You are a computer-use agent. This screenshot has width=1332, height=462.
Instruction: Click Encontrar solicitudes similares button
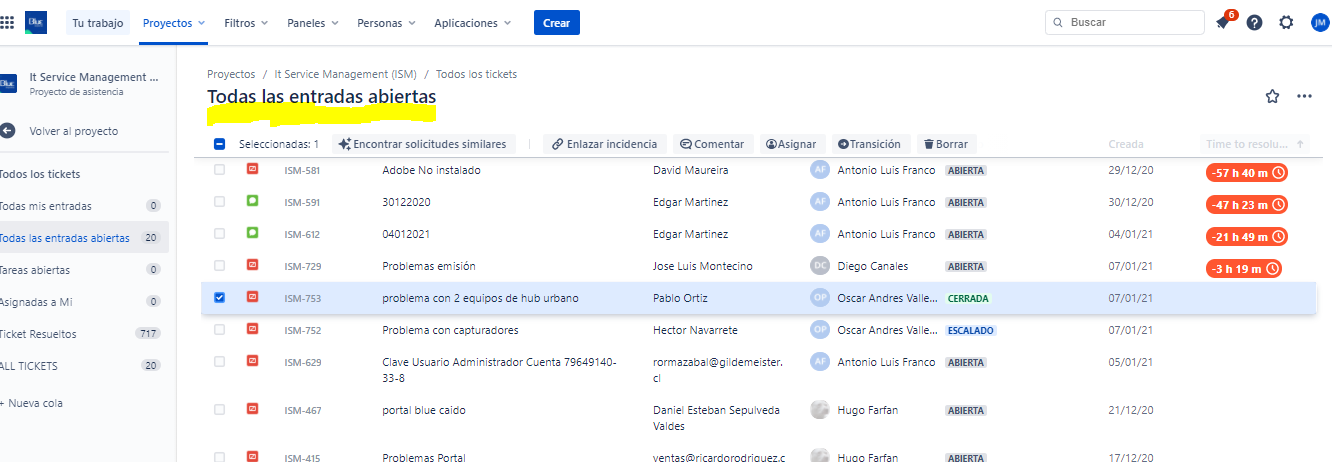coord(424,144)
